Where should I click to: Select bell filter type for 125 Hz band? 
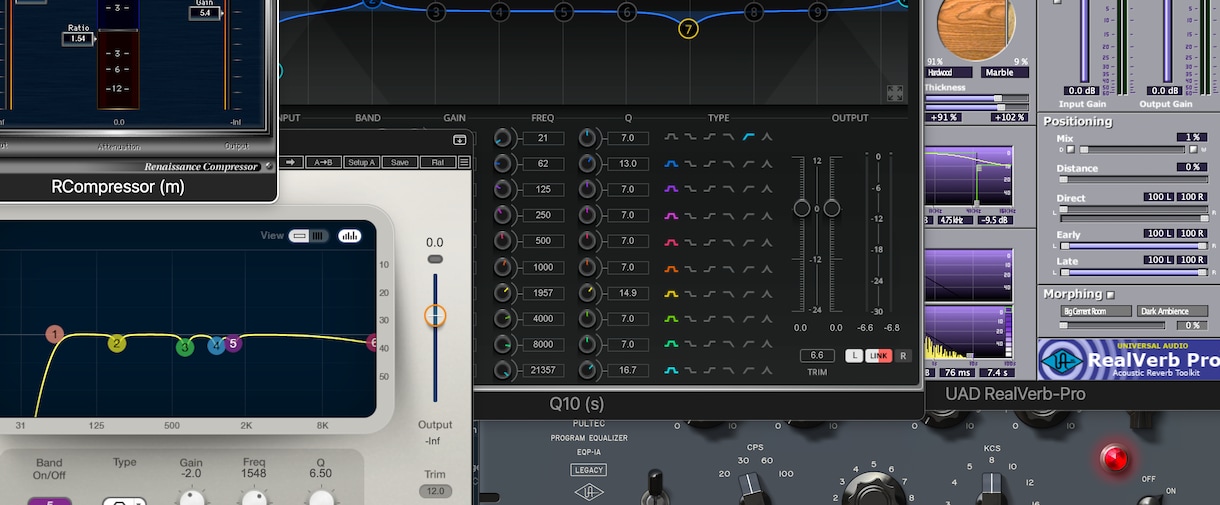point(672,189)
